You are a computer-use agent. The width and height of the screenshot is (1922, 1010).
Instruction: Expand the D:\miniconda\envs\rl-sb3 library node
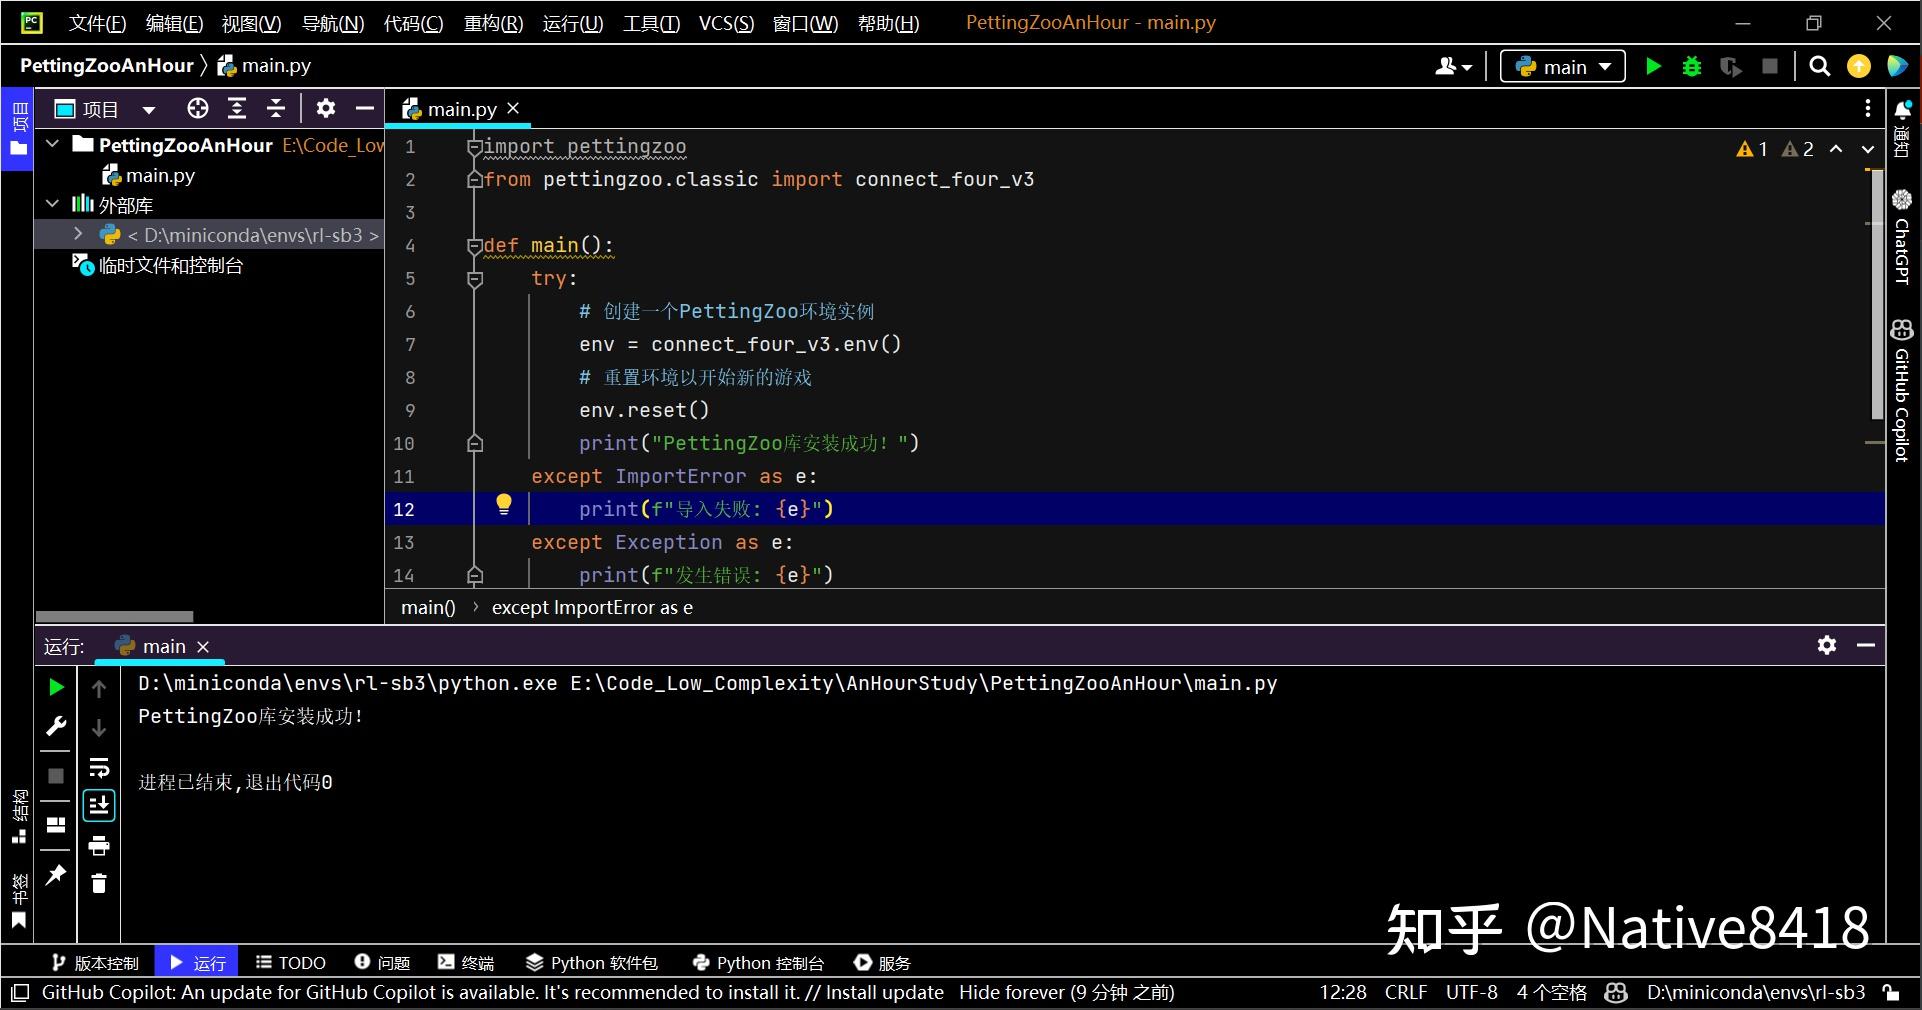(x=78, y=234)
